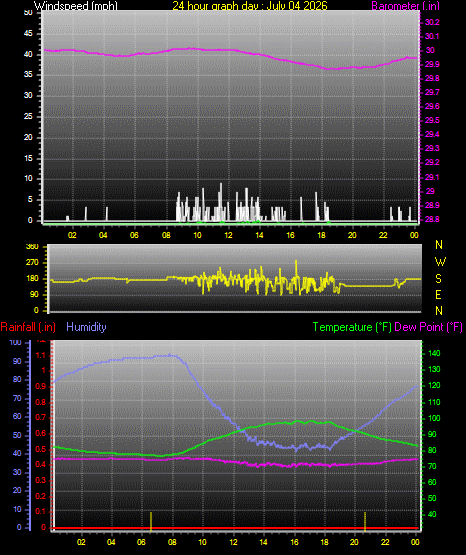Select the 'Rainfall (.in)' legend label
466x555 pixels.
(x=28, y=327)
